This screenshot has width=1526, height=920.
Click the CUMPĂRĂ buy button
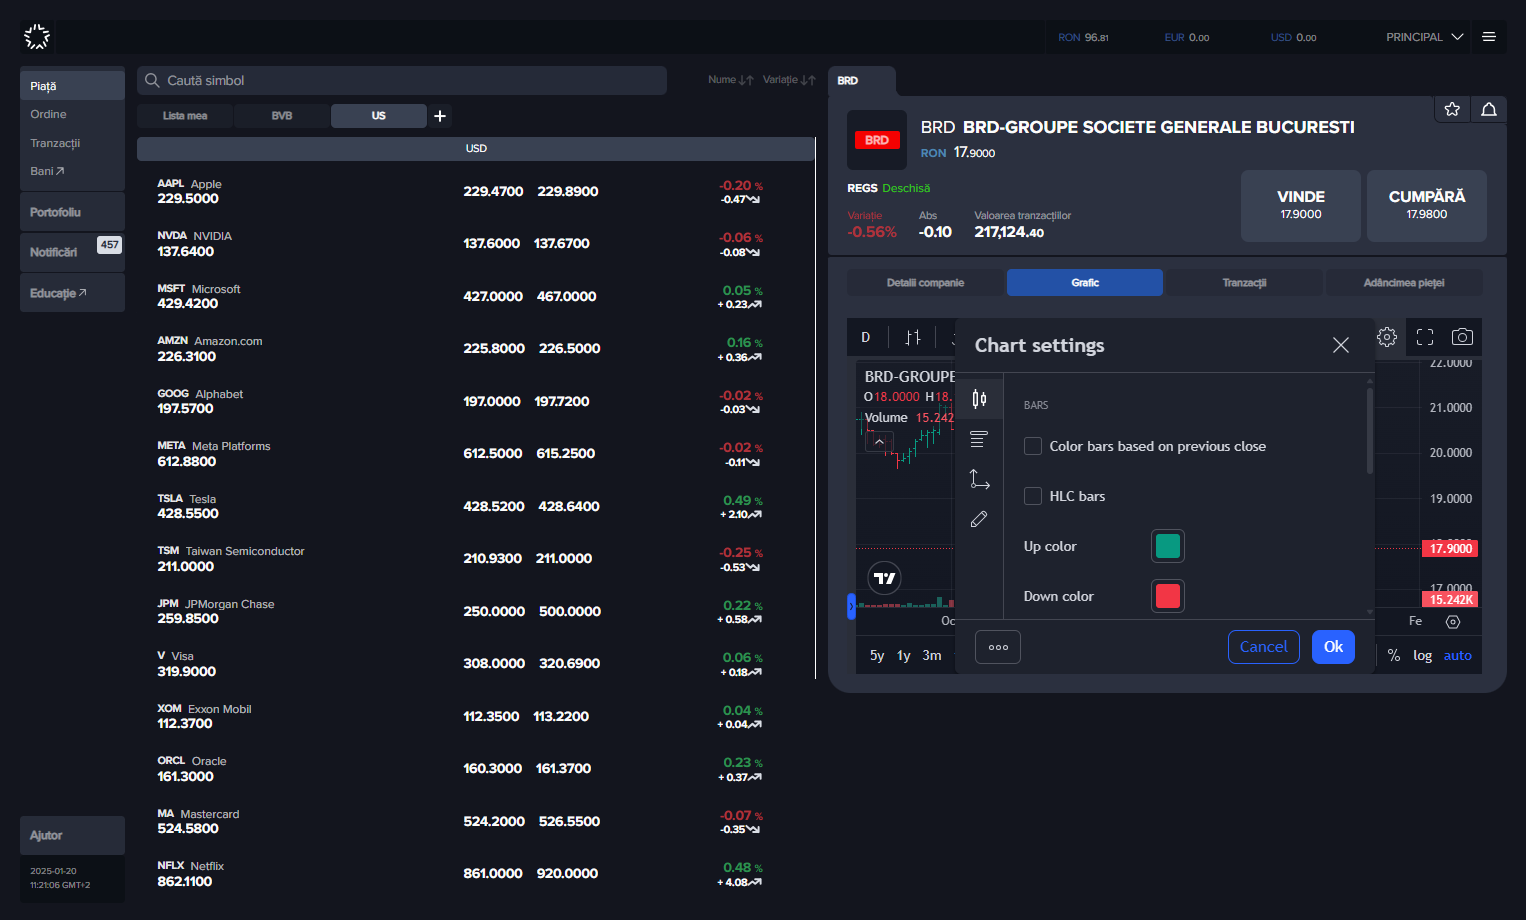[1427, 205]
